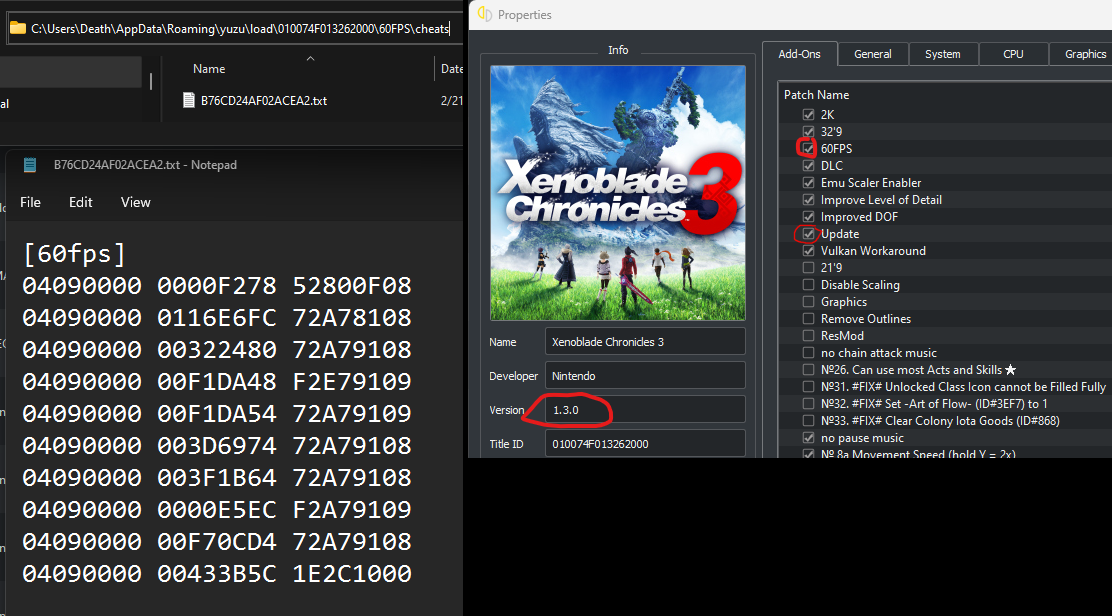Sort Explorer files by Name column
1112x616 pixels.
[209, 69]
